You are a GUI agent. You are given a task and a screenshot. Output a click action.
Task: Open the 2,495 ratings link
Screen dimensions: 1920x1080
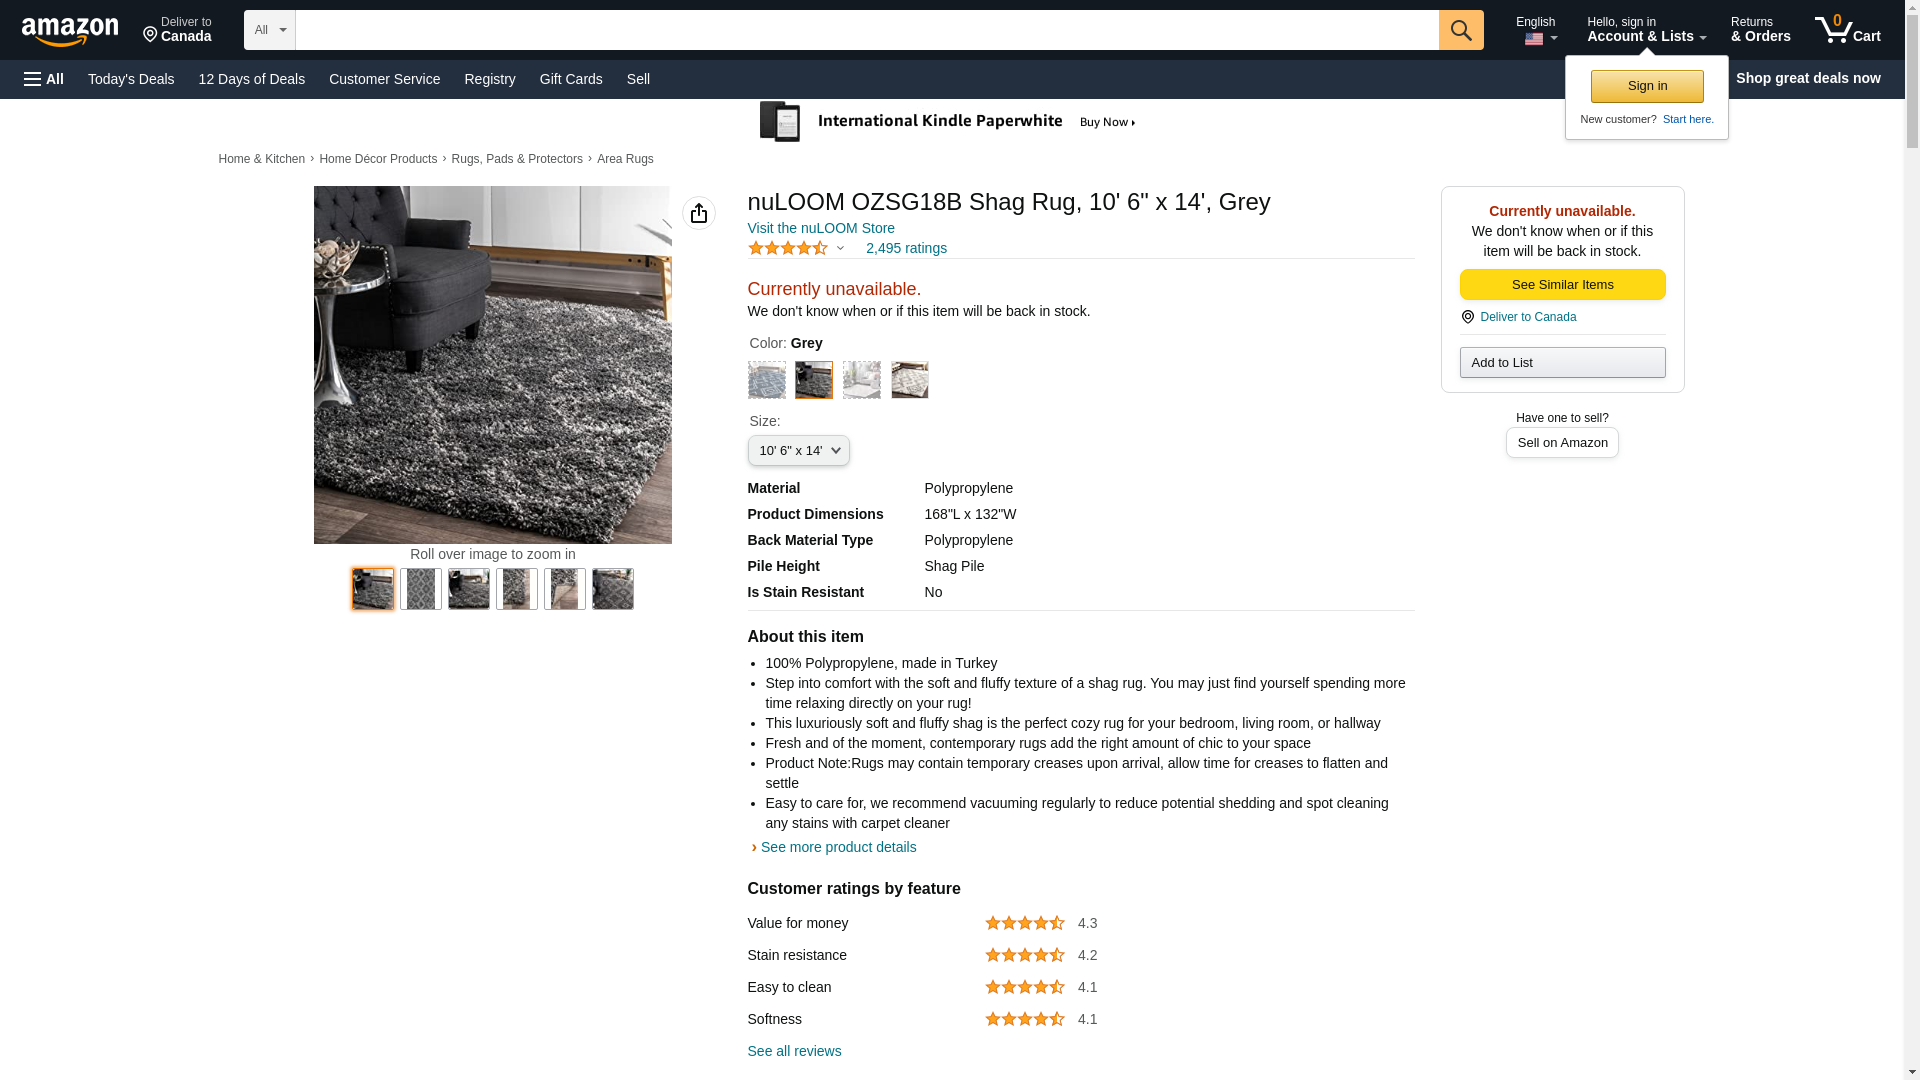(905, 248)
